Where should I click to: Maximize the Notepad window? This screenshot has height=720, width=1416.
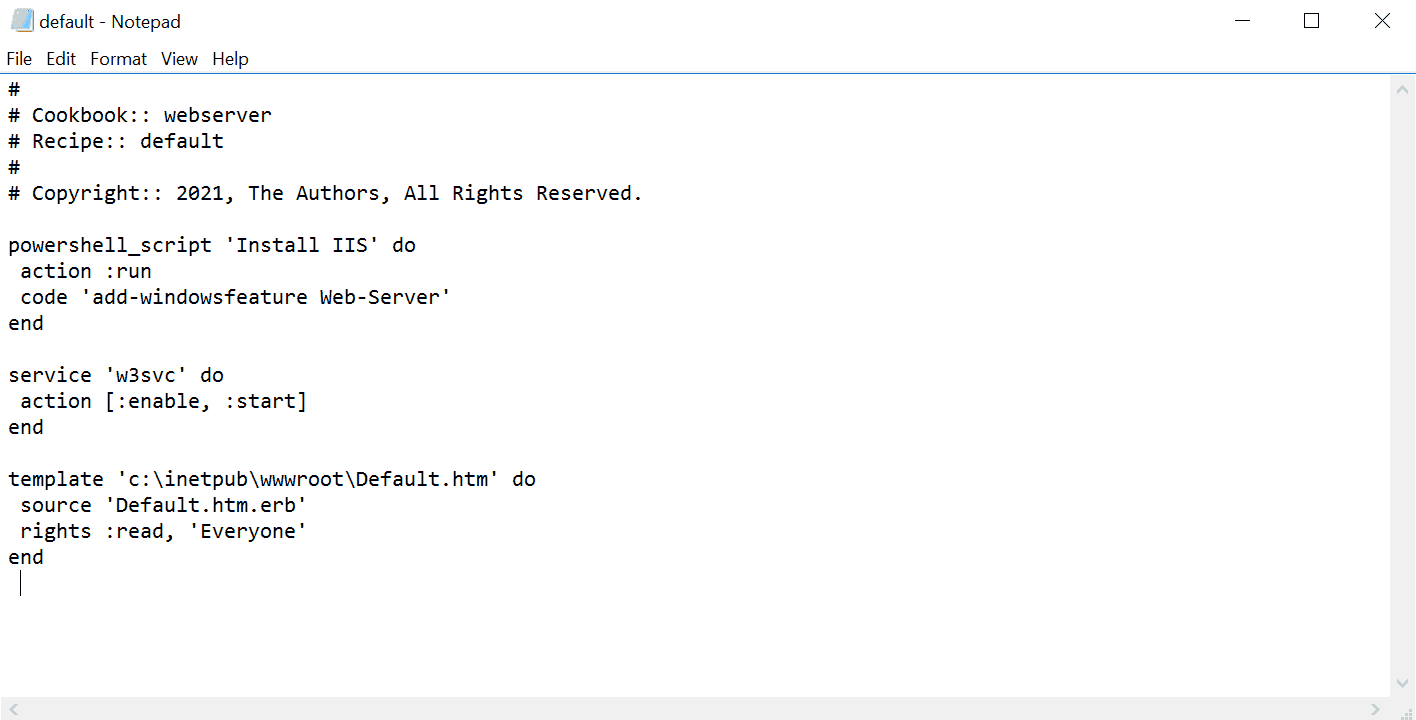1312,21
